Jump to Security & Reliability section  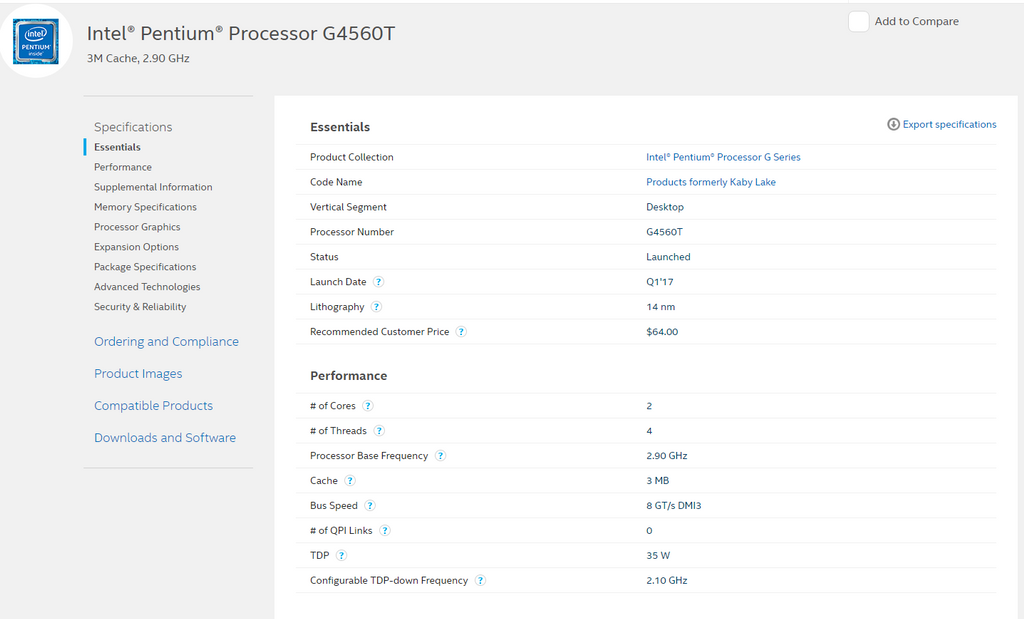tap(140, 307)
